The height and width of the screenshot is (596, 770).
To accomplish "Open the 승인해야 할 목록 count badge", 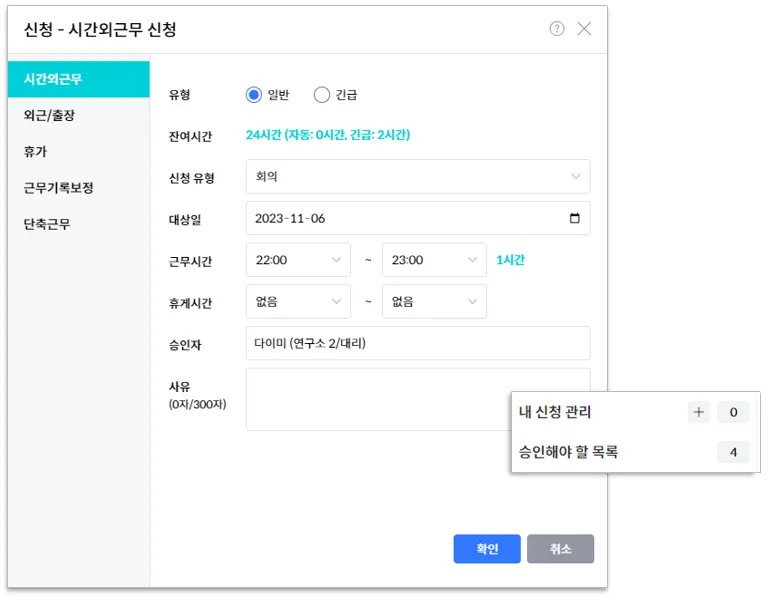I will pyautogui.click(x=733, y=452).
